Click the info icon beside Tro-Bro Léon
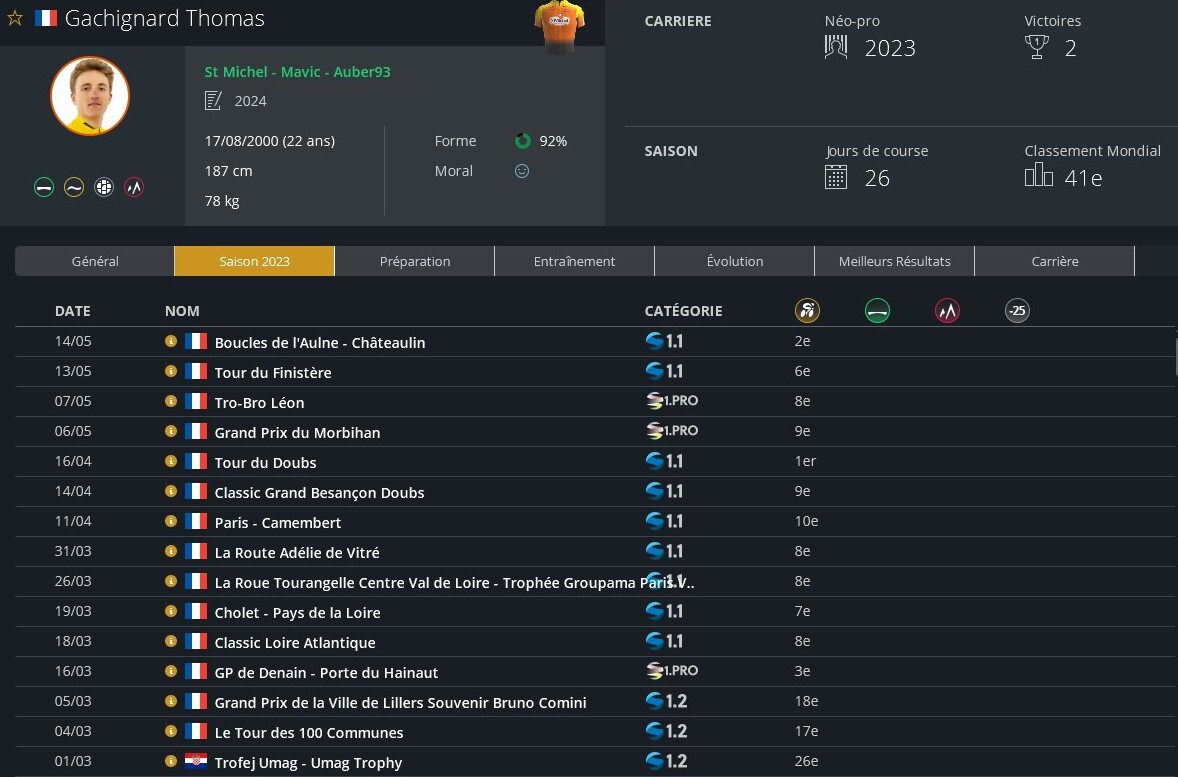This screenshot has width=1178, height=777. (171, 402)
